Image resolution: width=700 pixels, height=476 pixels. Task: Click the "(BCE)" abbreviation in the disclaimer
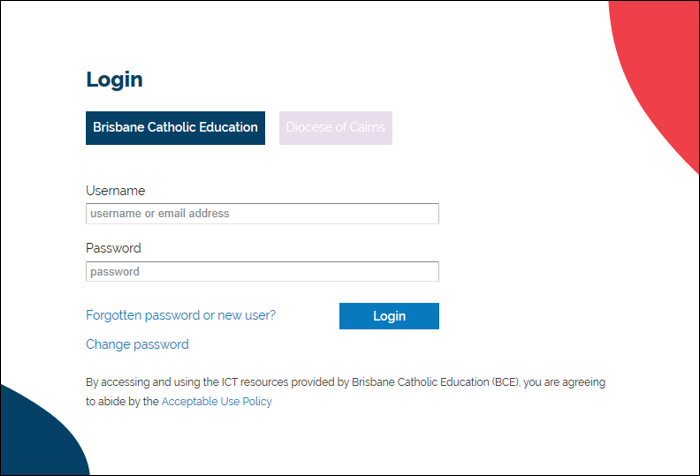pyautogui.click(x=505, y=382)
